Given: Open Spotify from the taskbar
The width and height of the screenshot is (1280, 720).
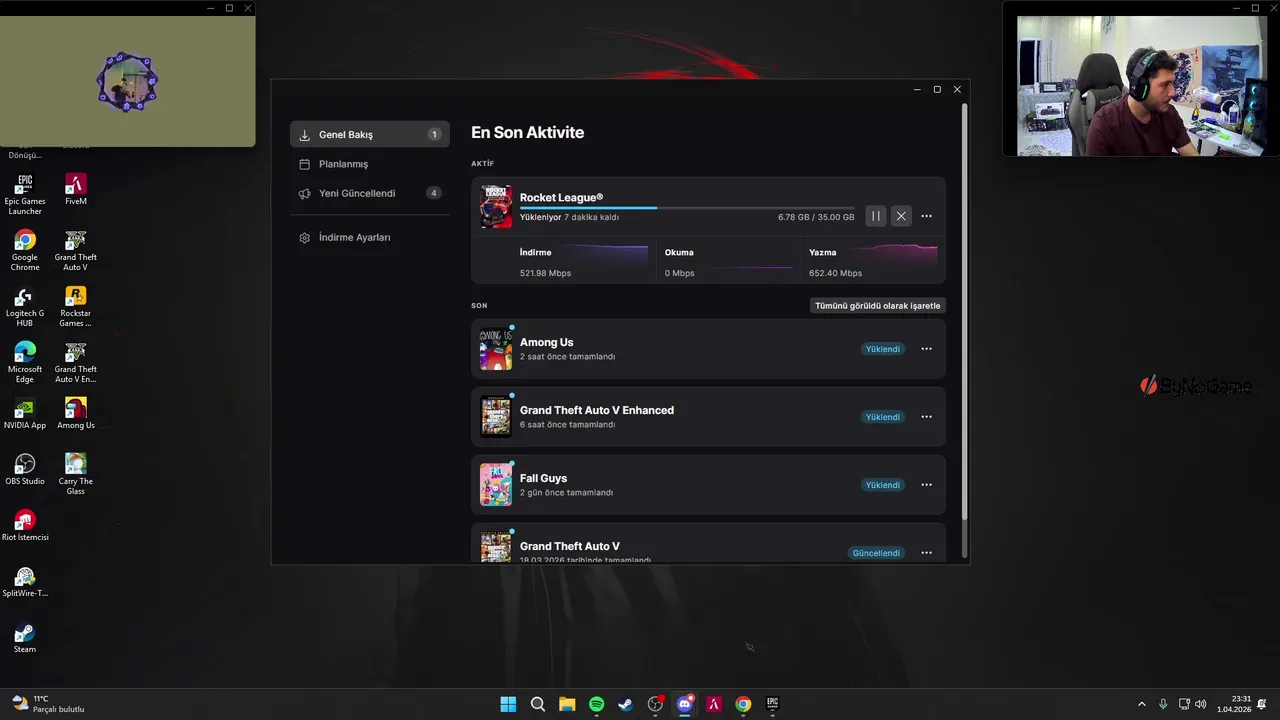Looking at the screenshot, I should (596, 704).
